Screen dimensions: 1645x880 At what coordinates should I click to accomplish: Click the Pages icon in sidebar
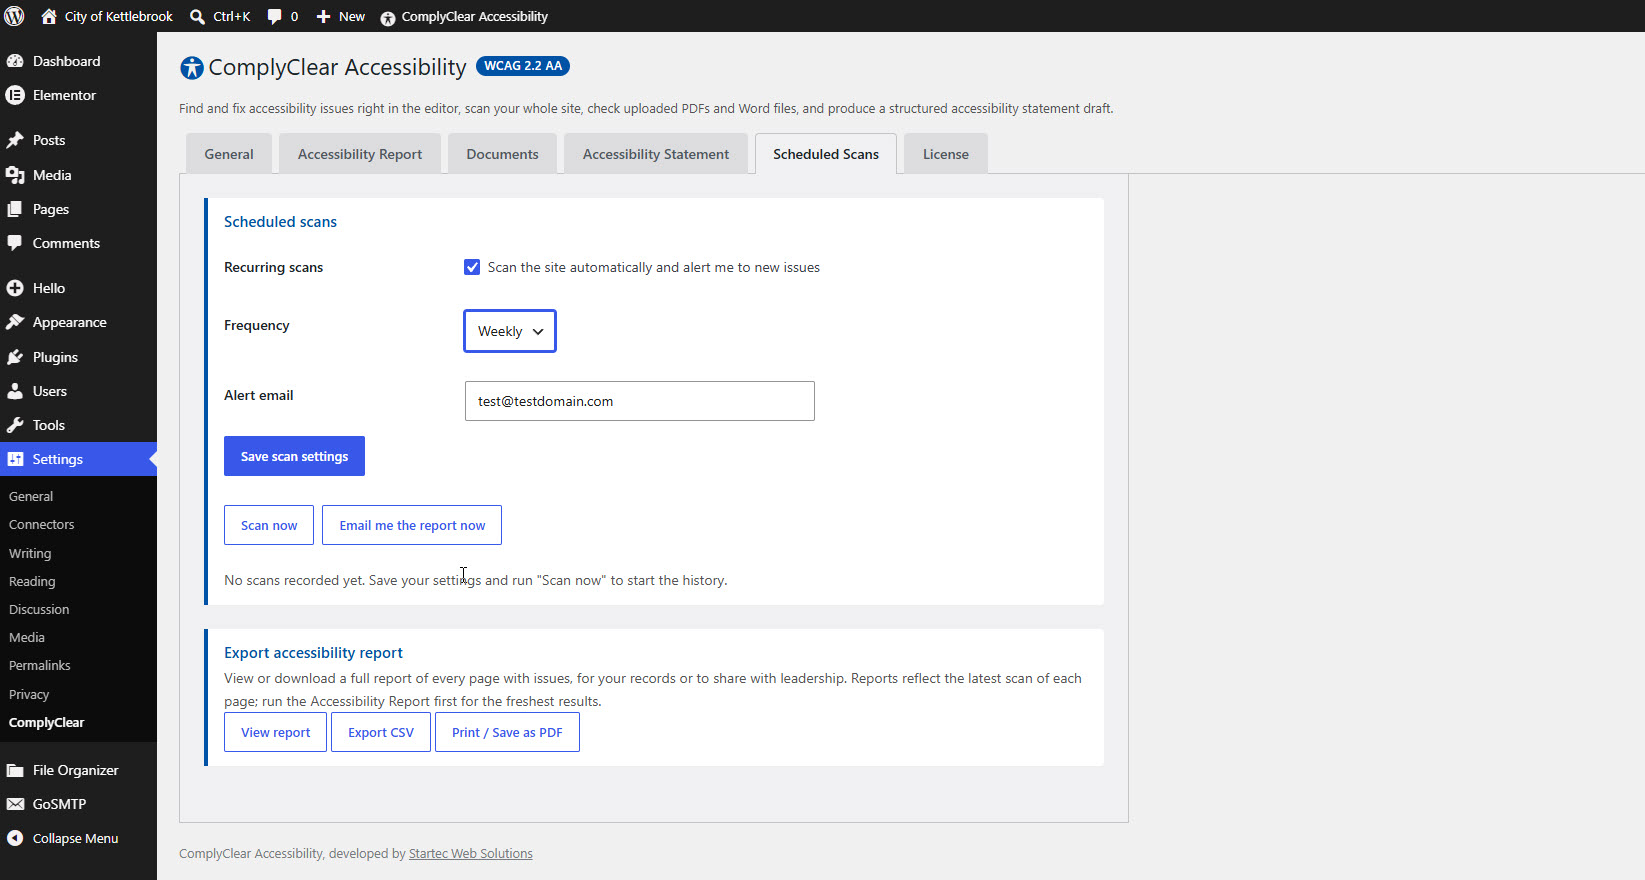(x=15, y=209)
